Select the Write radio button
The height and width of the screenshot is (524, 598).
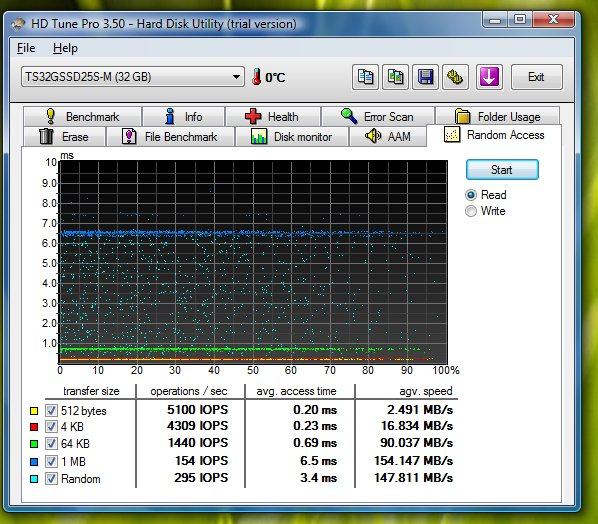[471, 211]
